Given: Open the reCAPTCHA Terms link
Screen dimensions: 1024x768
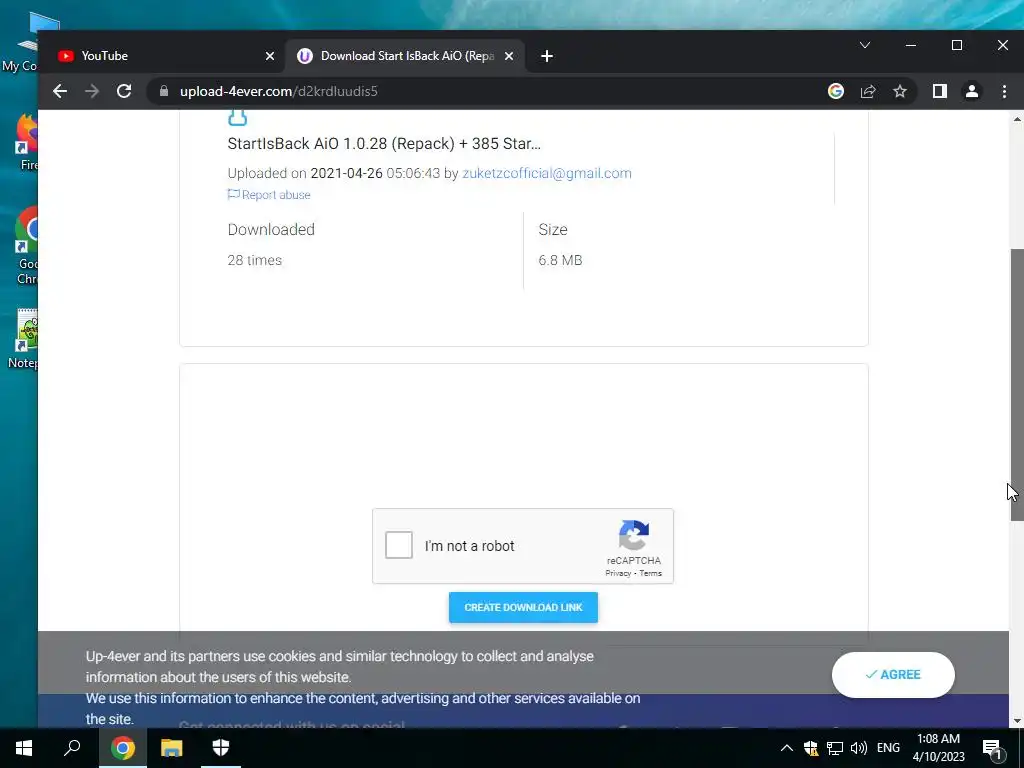Looking at the screenshot, I should click(650, 573).
